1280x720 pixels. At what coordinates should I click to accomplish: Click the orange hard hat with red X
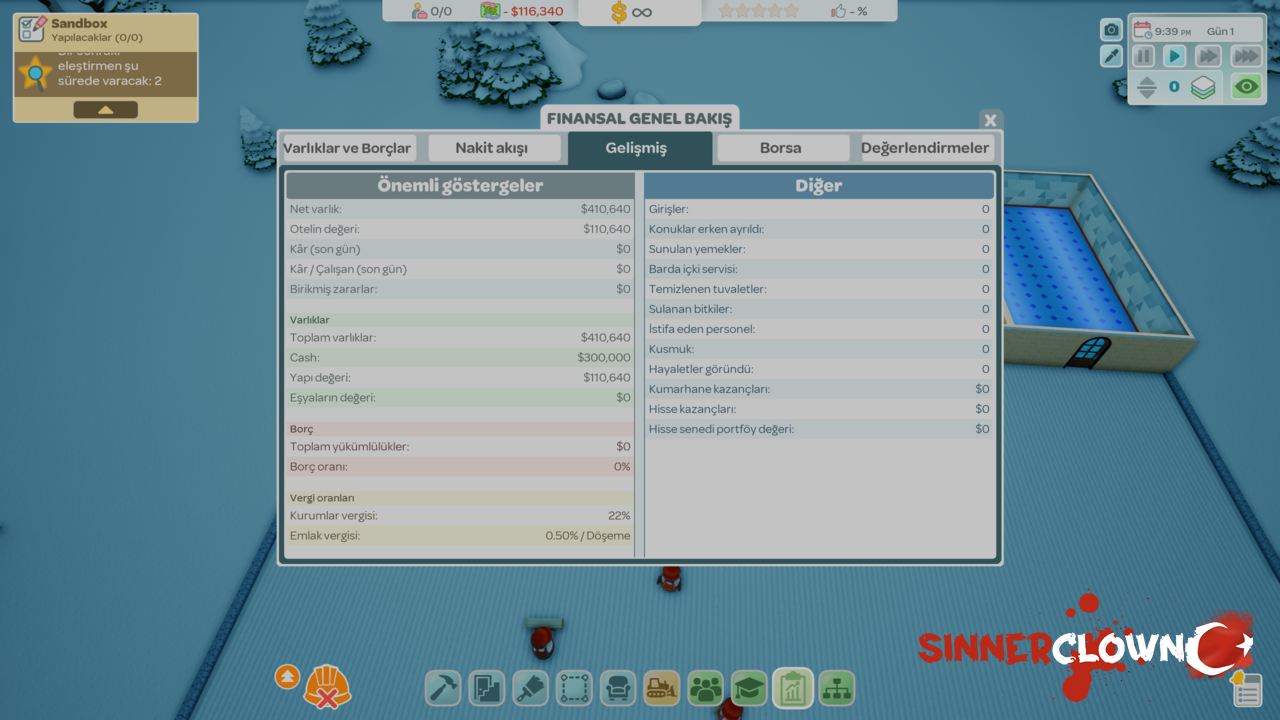click(x=327, y=687)
